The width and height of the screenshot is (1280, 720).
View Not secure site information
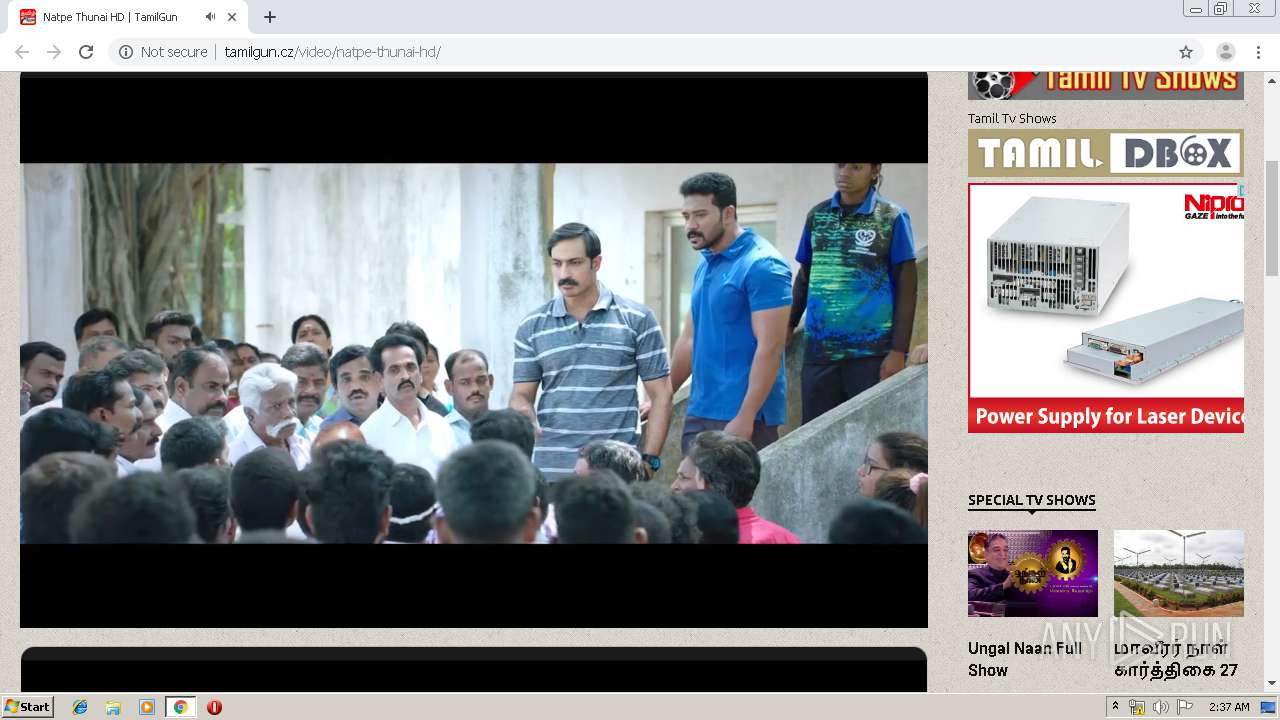pos(163,52)
